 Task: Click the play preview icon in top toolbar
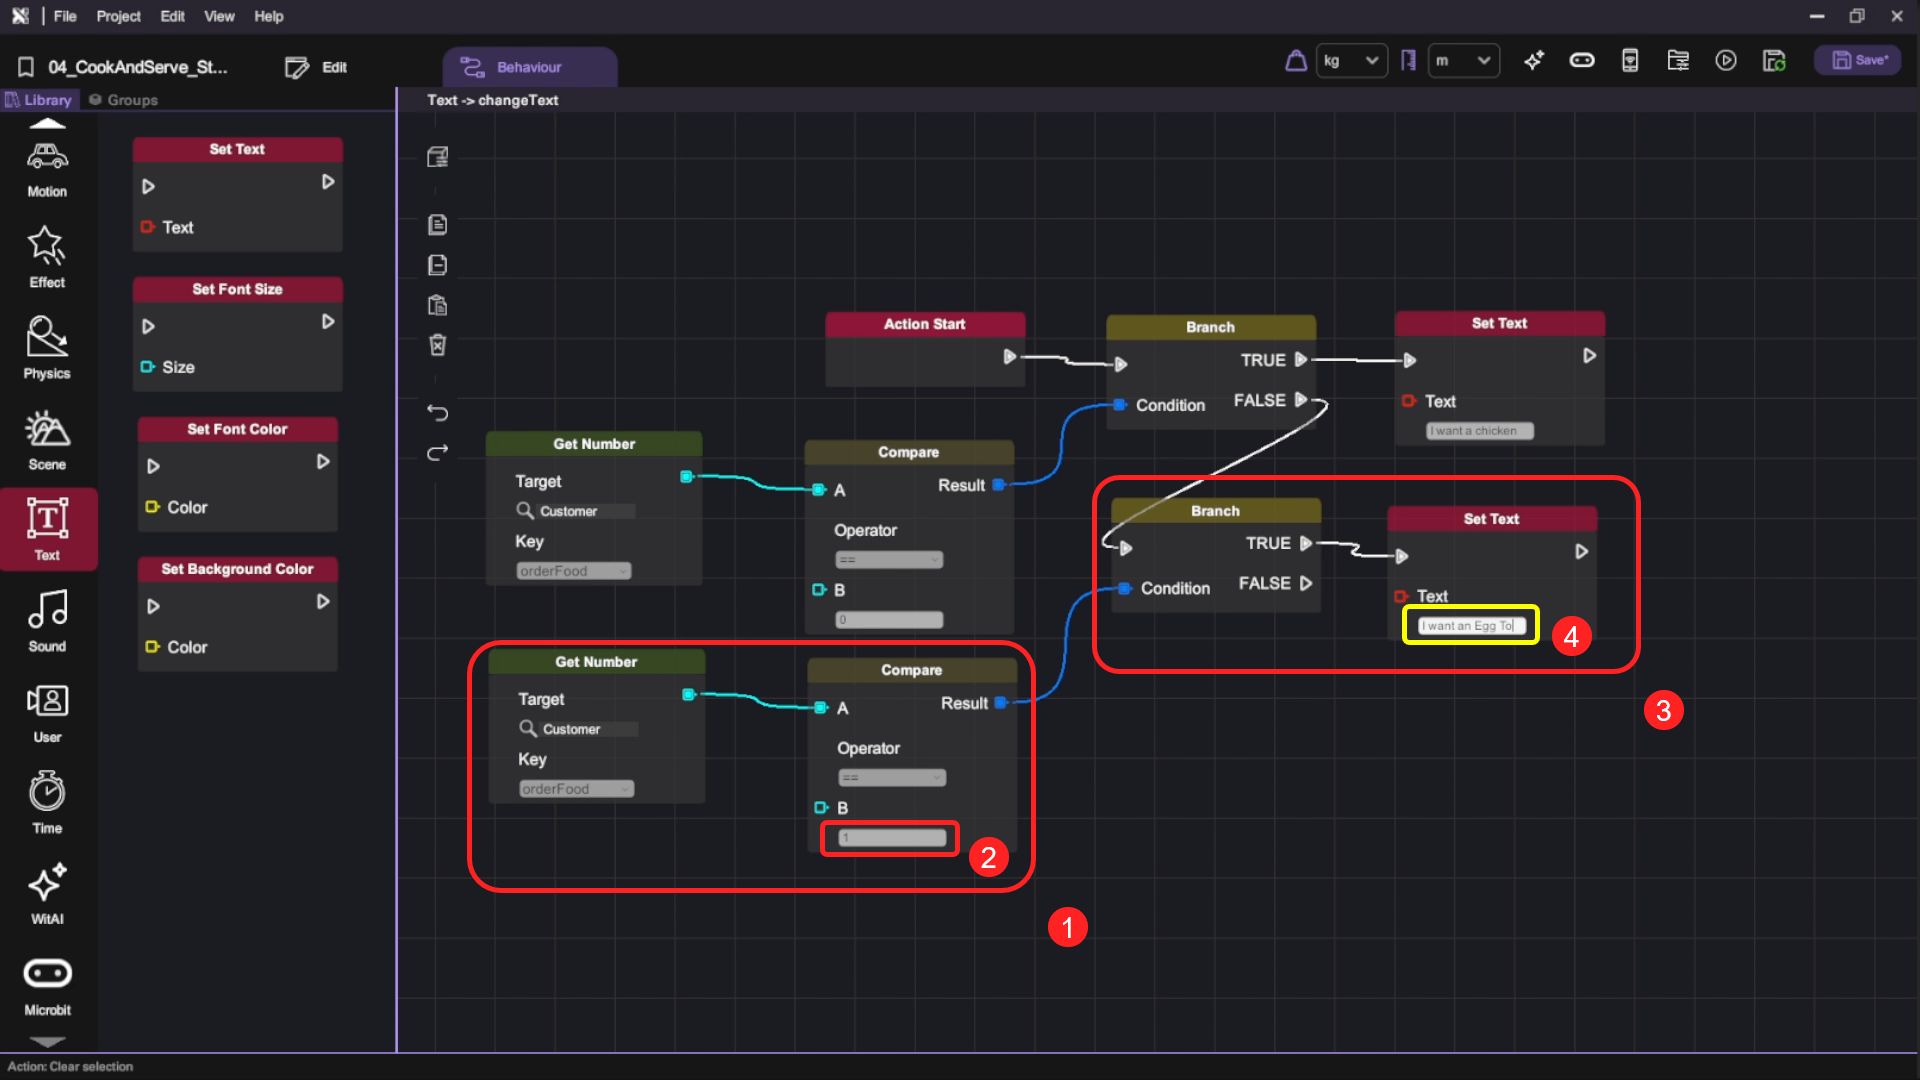point(1725,61)
